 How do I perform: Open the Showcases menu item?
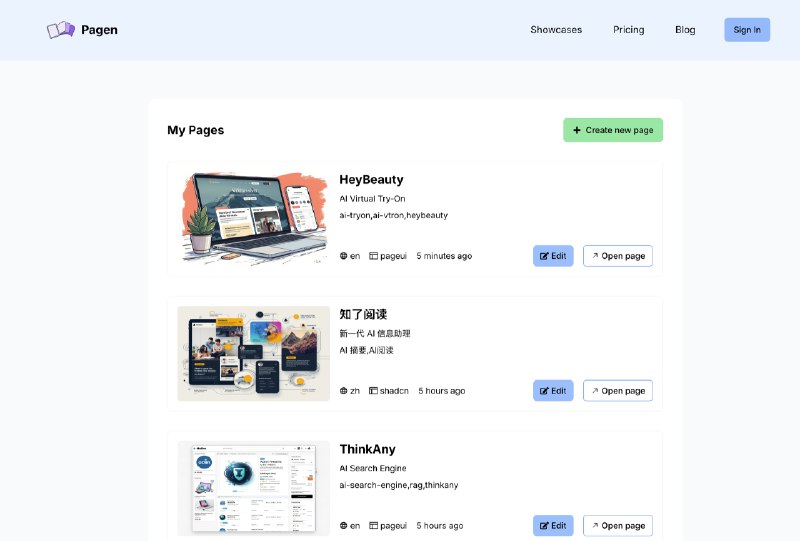pyautogui.click(x=556, y=30)
